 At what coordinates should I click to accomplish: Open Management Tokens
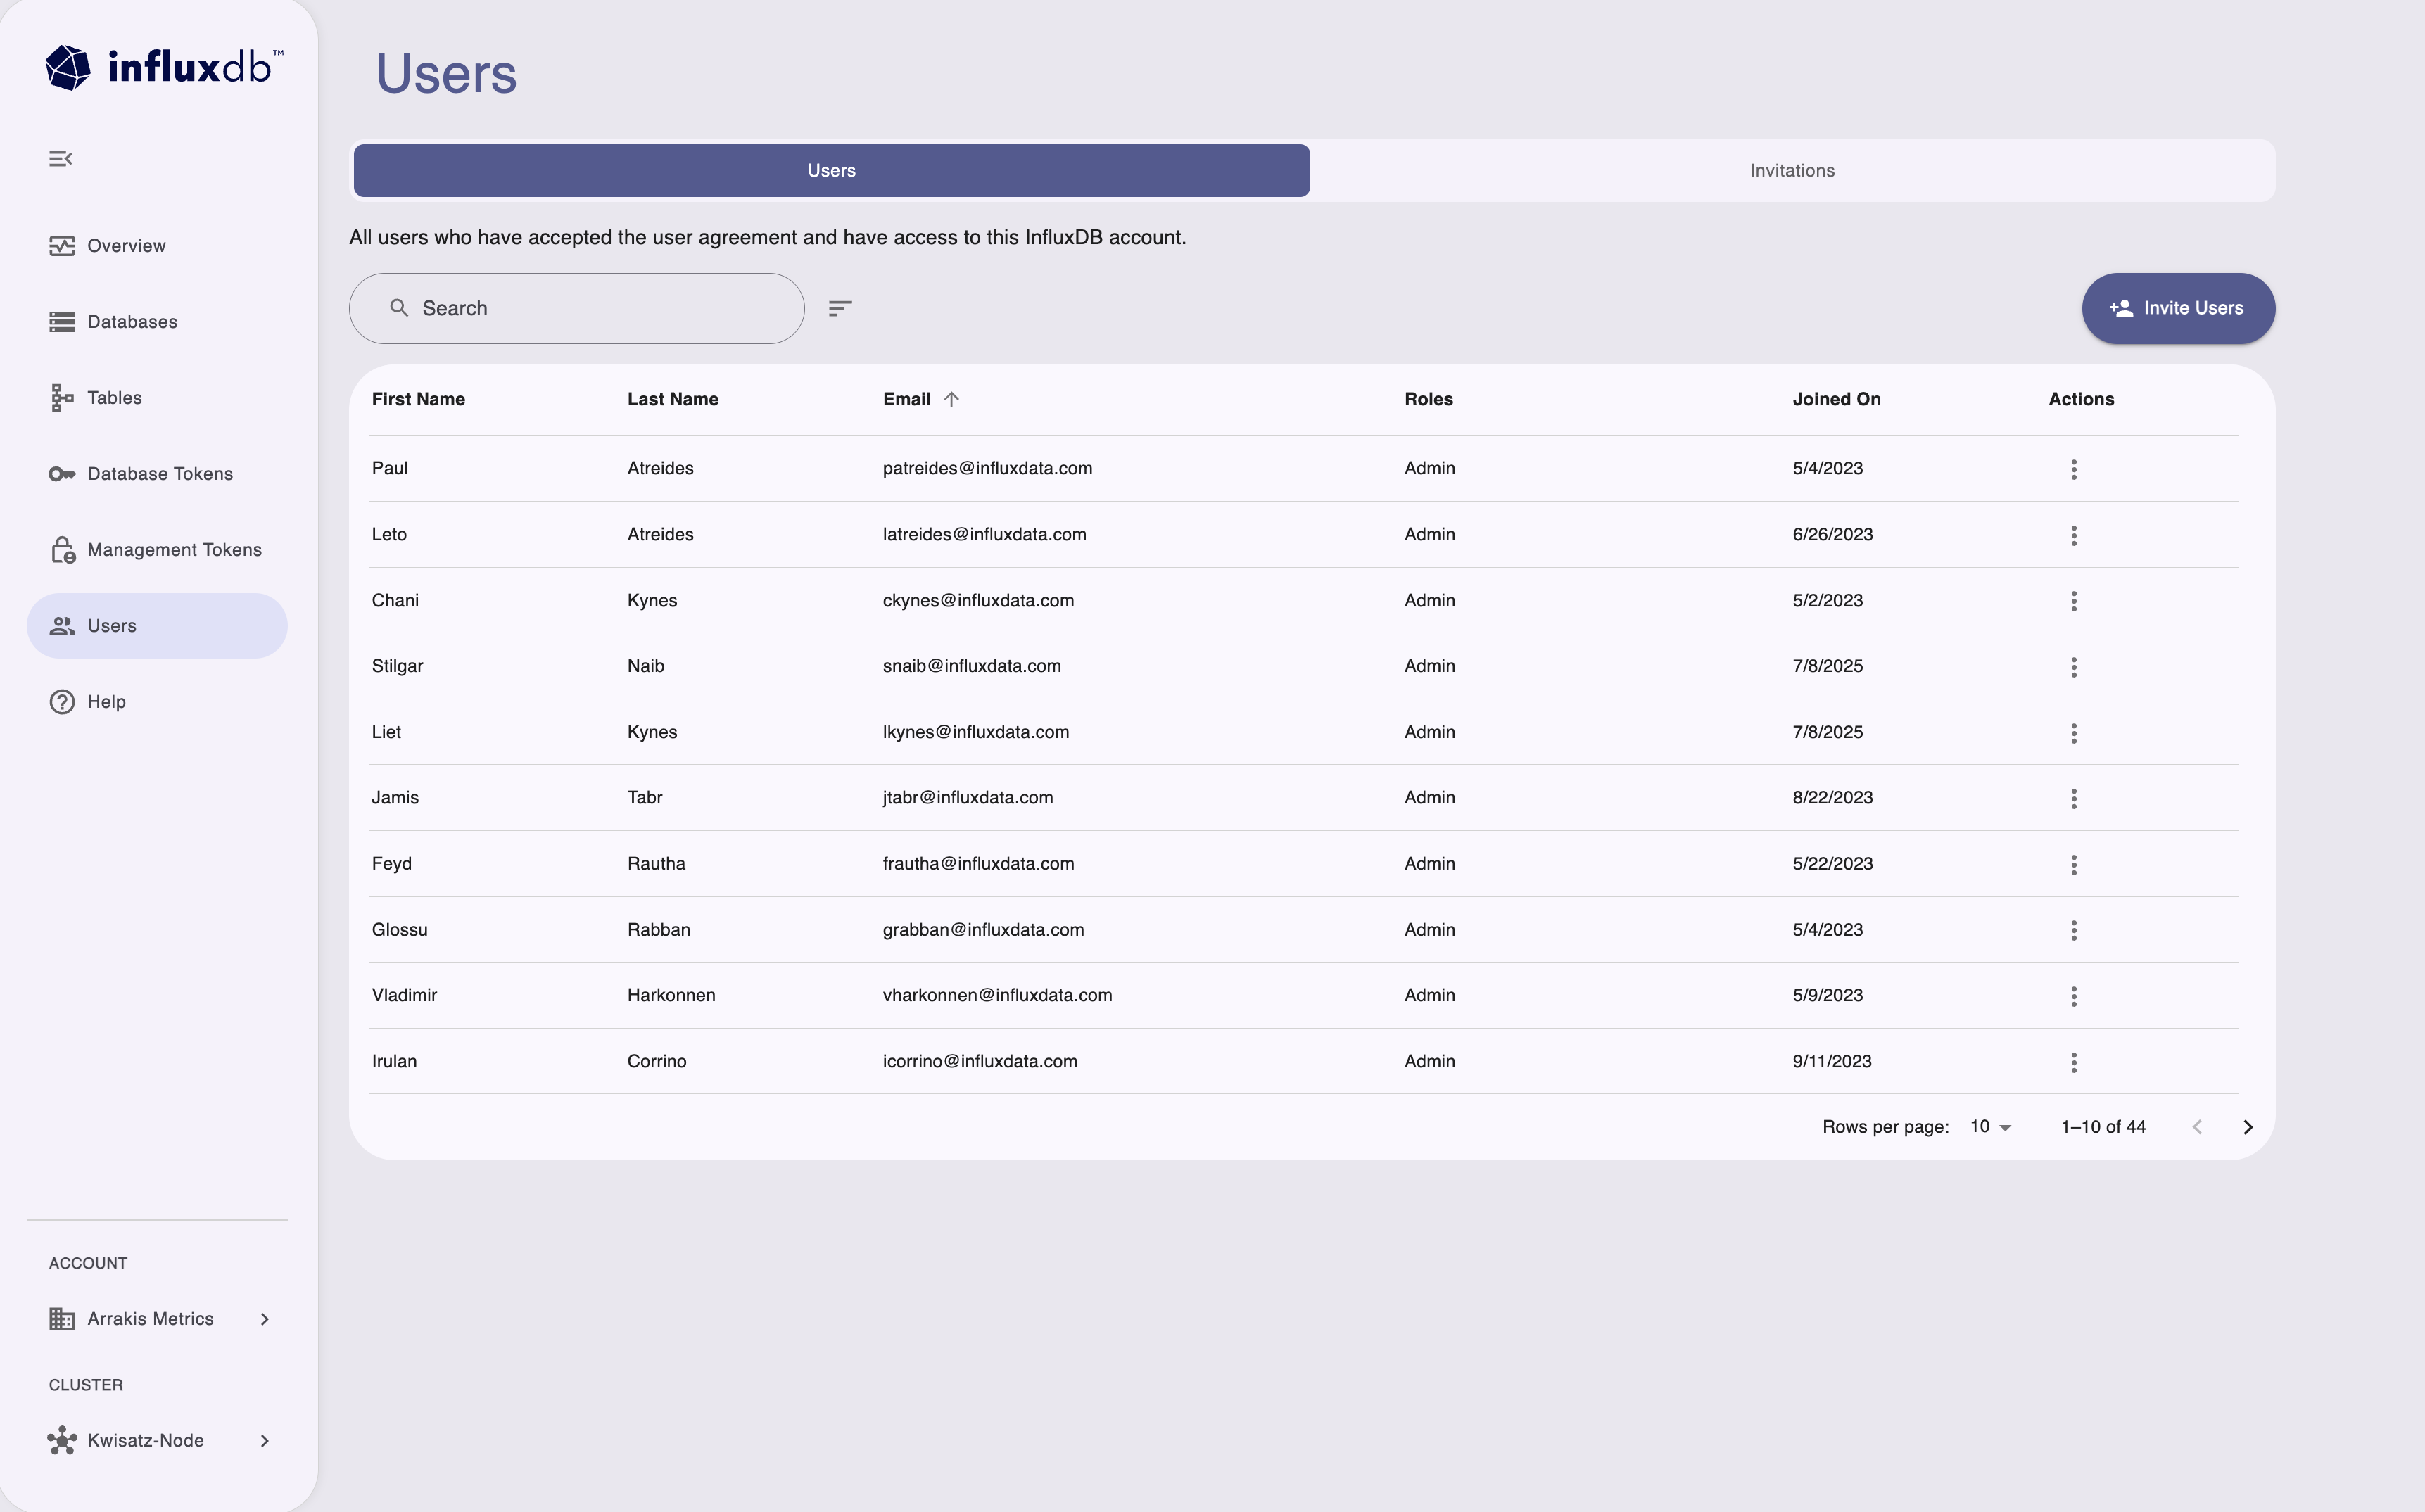pos(173,549)
